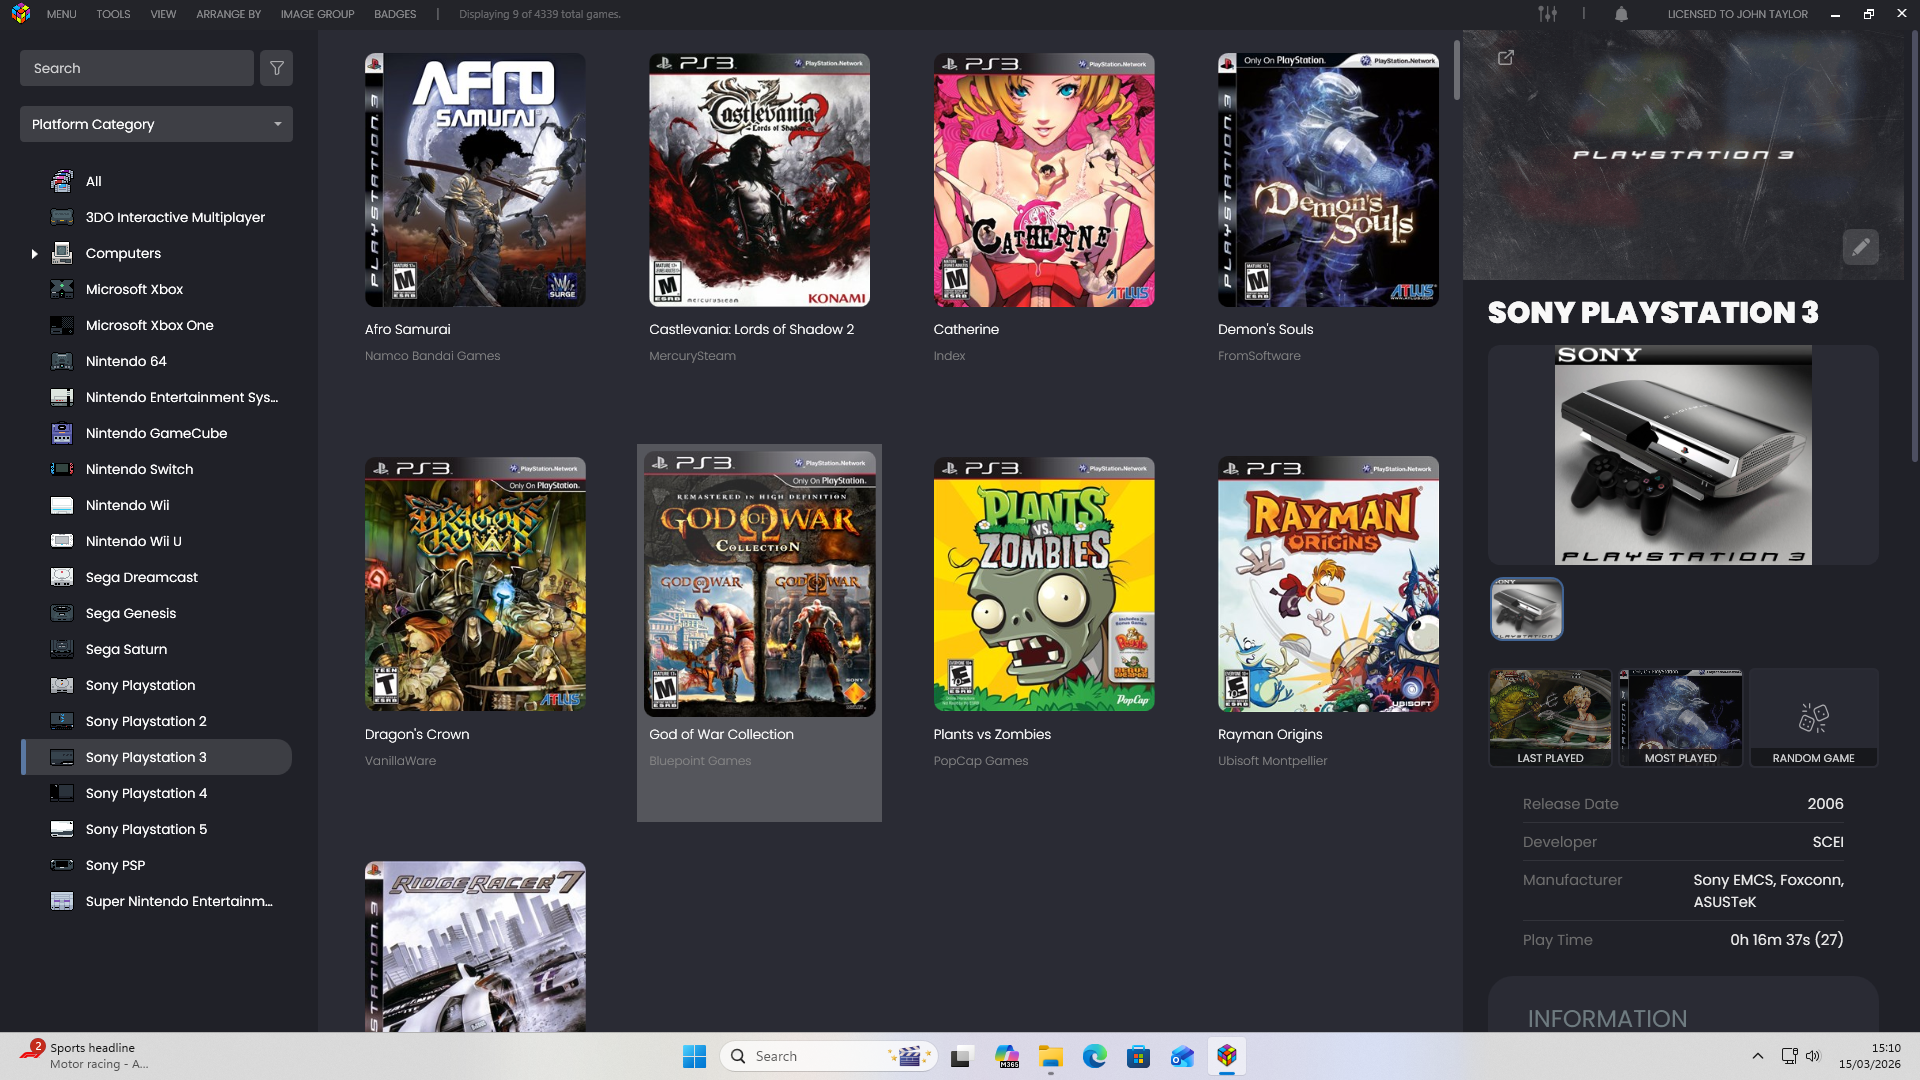Open the Badges menu
Image resolution: width=1920 pixels, height=1080 pixels.
[394, 14]
